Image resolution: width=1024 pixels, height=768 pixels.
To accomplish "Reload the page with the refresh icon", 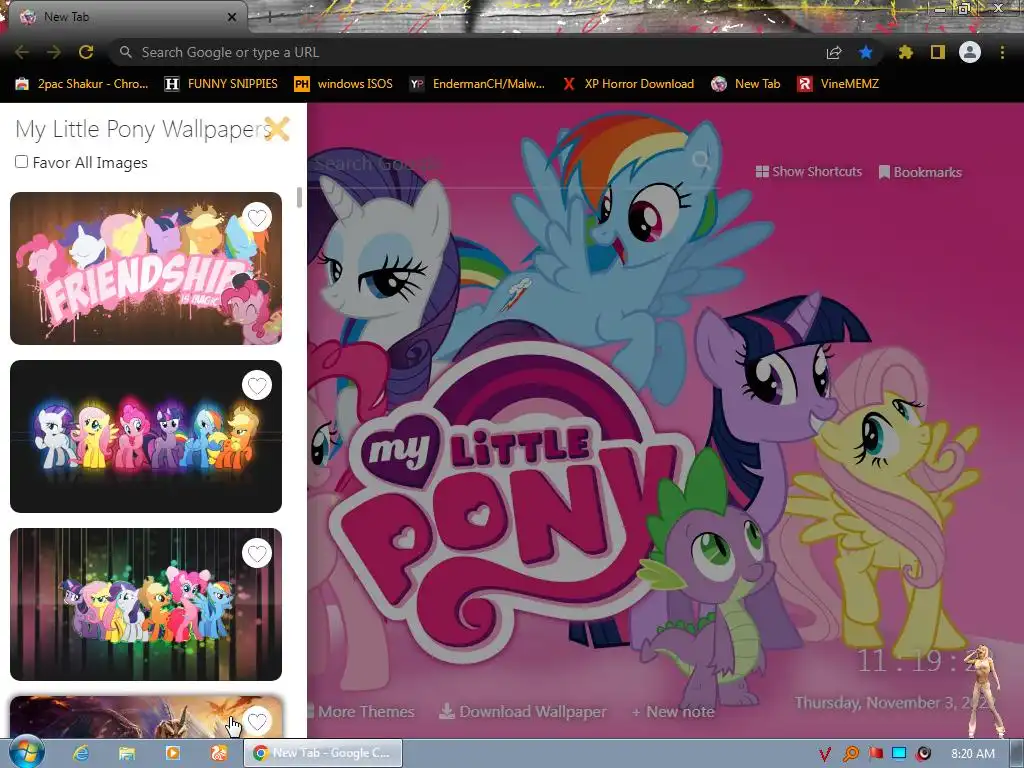I will click(x=86, y=52).
